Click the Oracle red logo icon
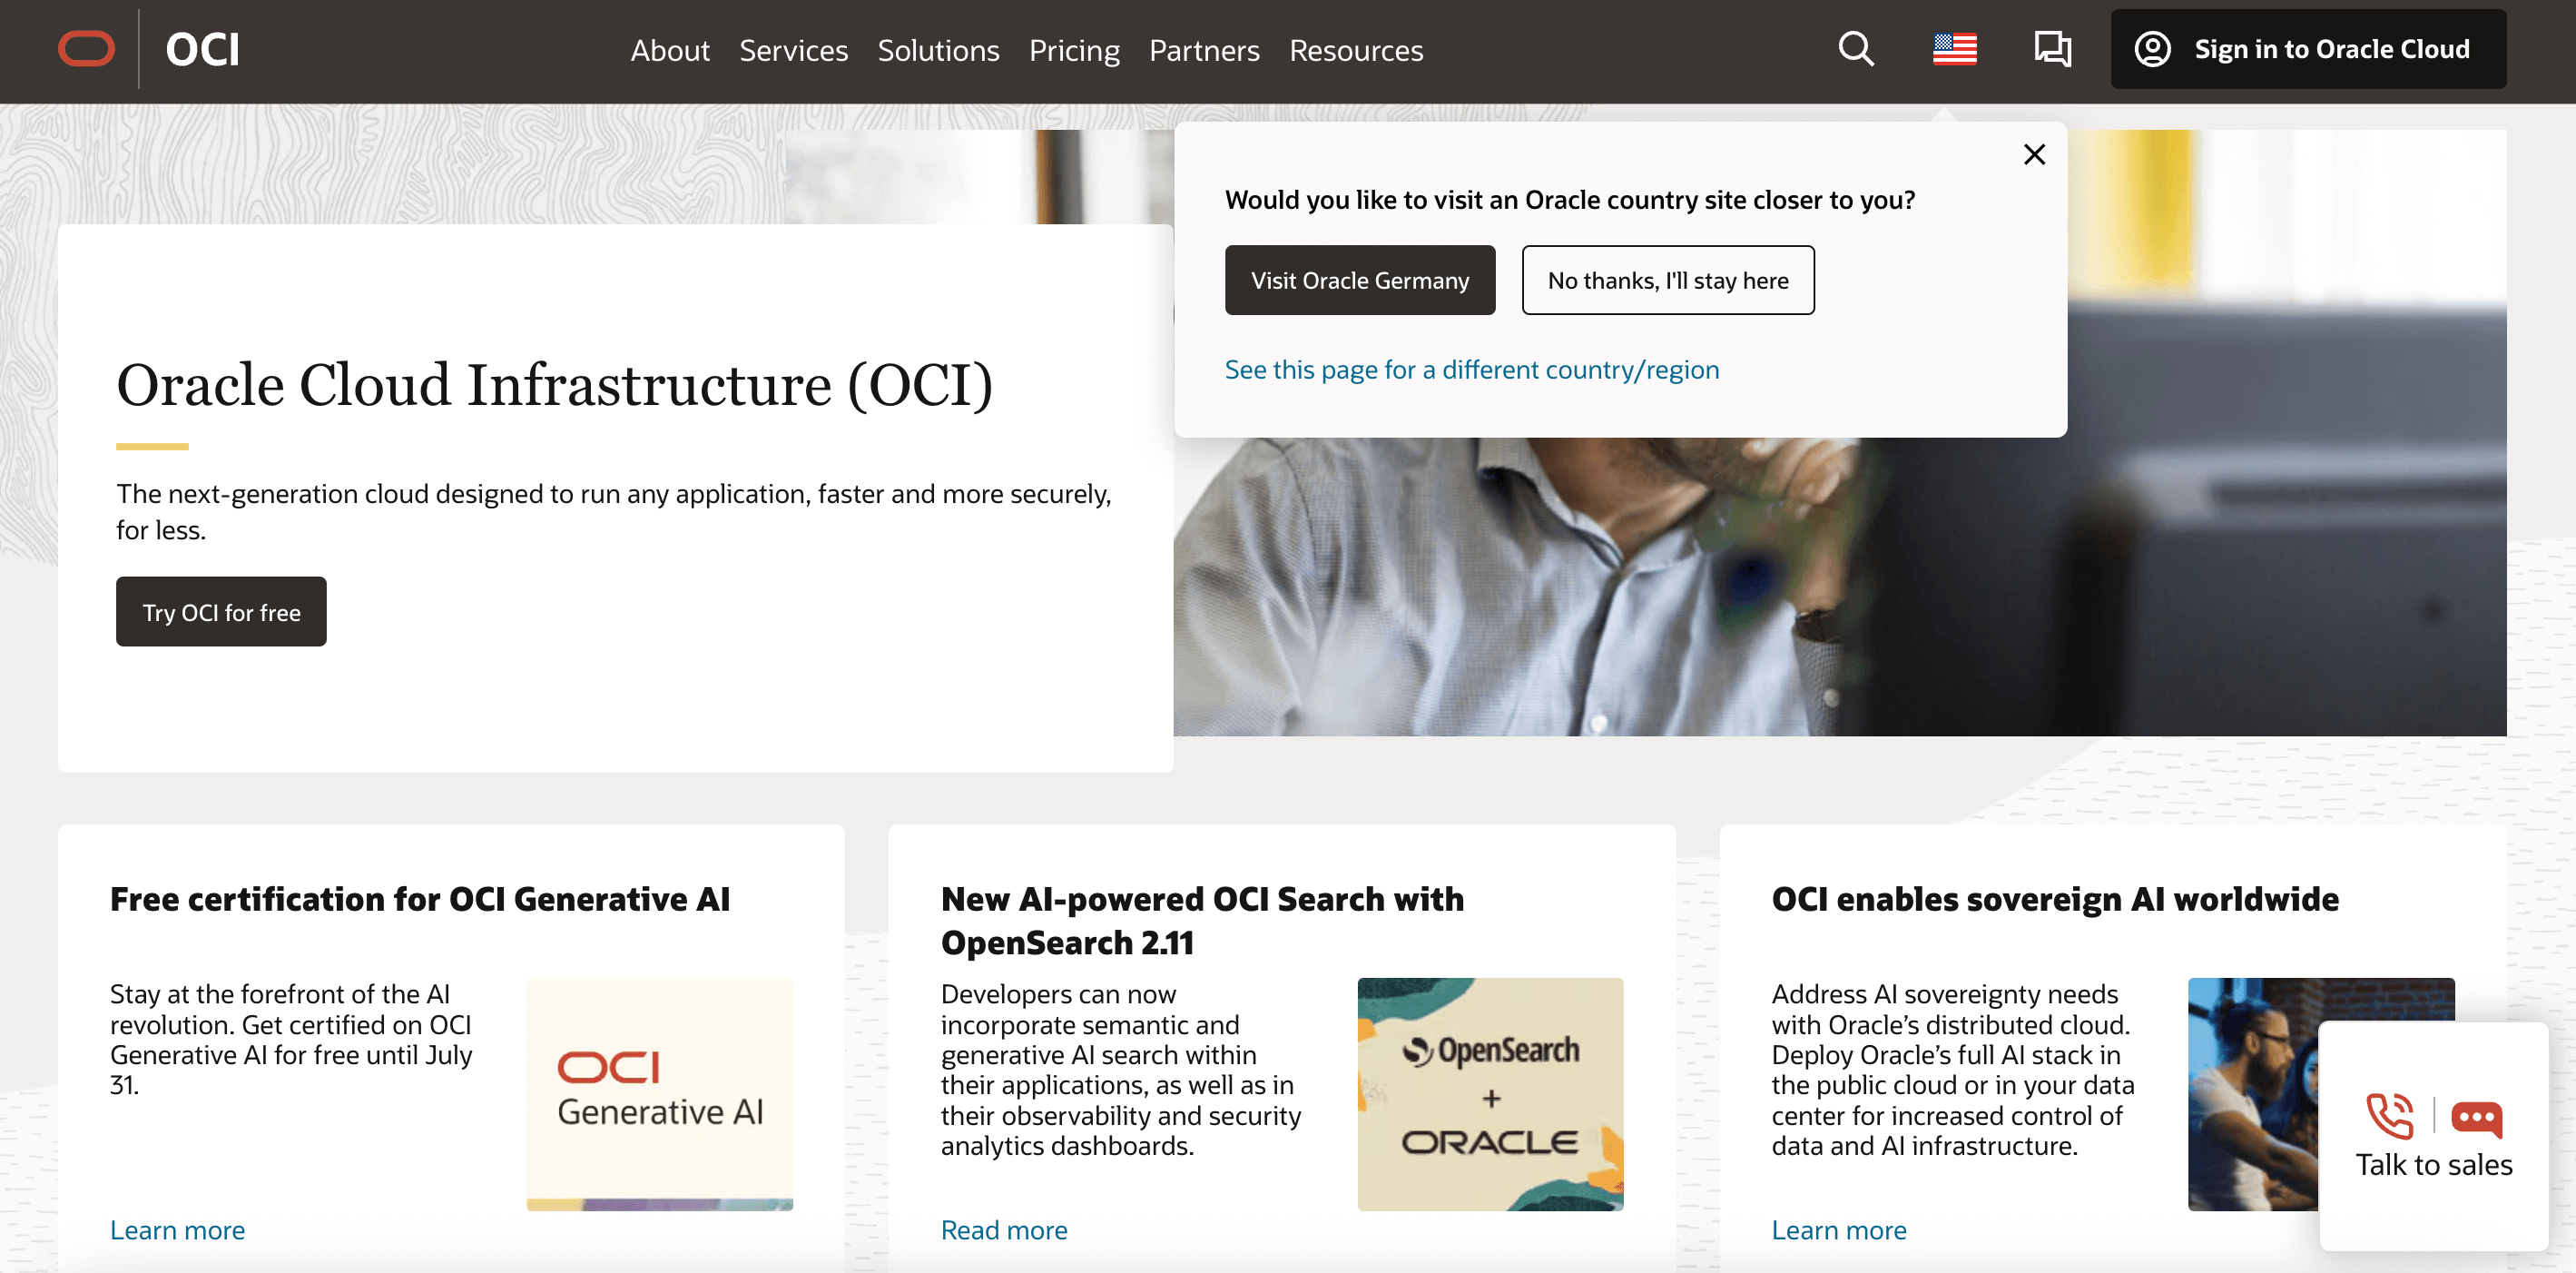The height and width of the screenshot is (1273, 2576). [87, 49]
